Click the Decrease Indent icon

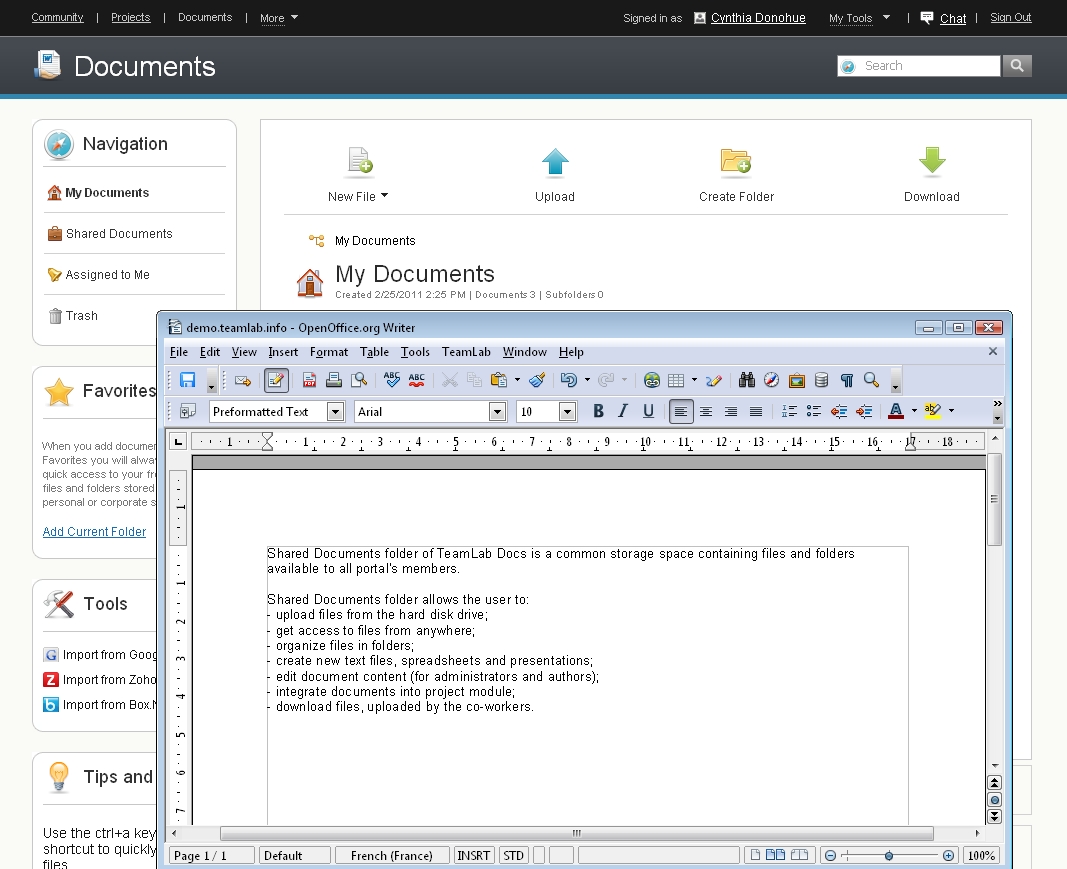tap(839, 411)
